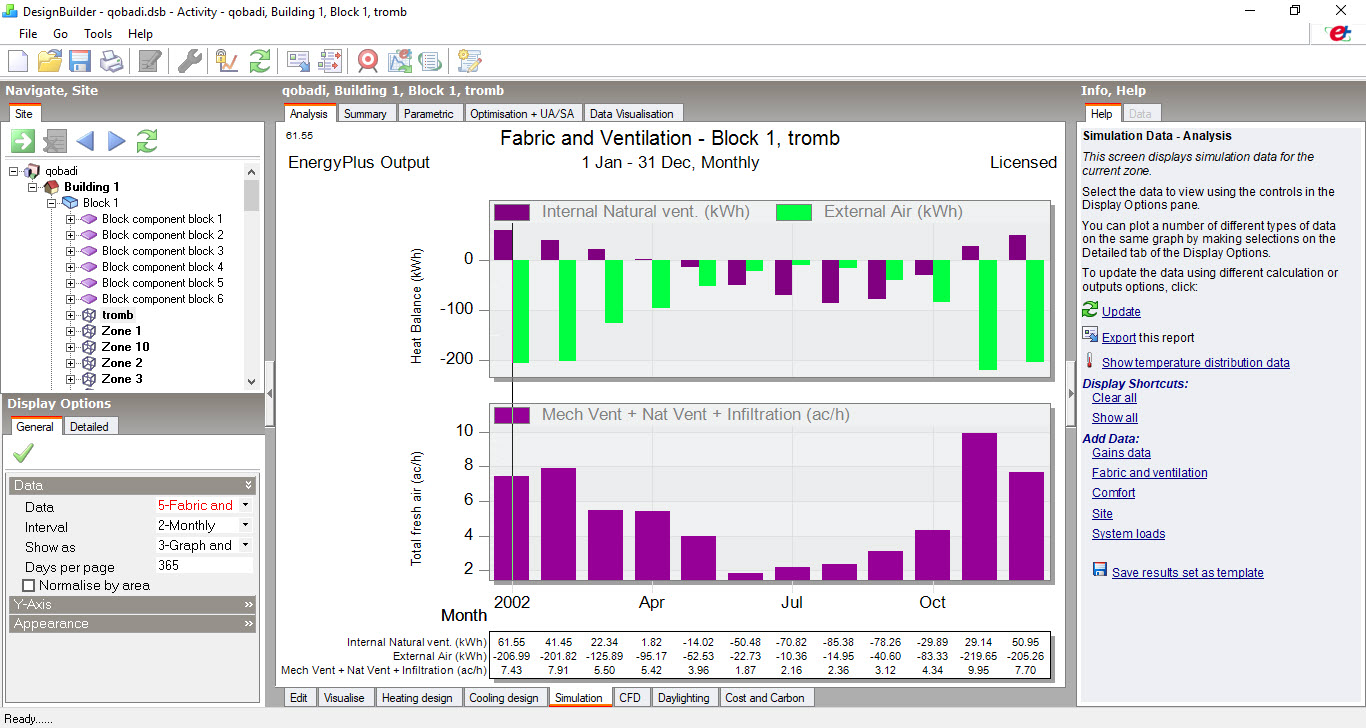Image resolution: width=1366 pixels, height=728 pixels.
Task: Click the green External Air legend swatch
Action: pos(794,212)
